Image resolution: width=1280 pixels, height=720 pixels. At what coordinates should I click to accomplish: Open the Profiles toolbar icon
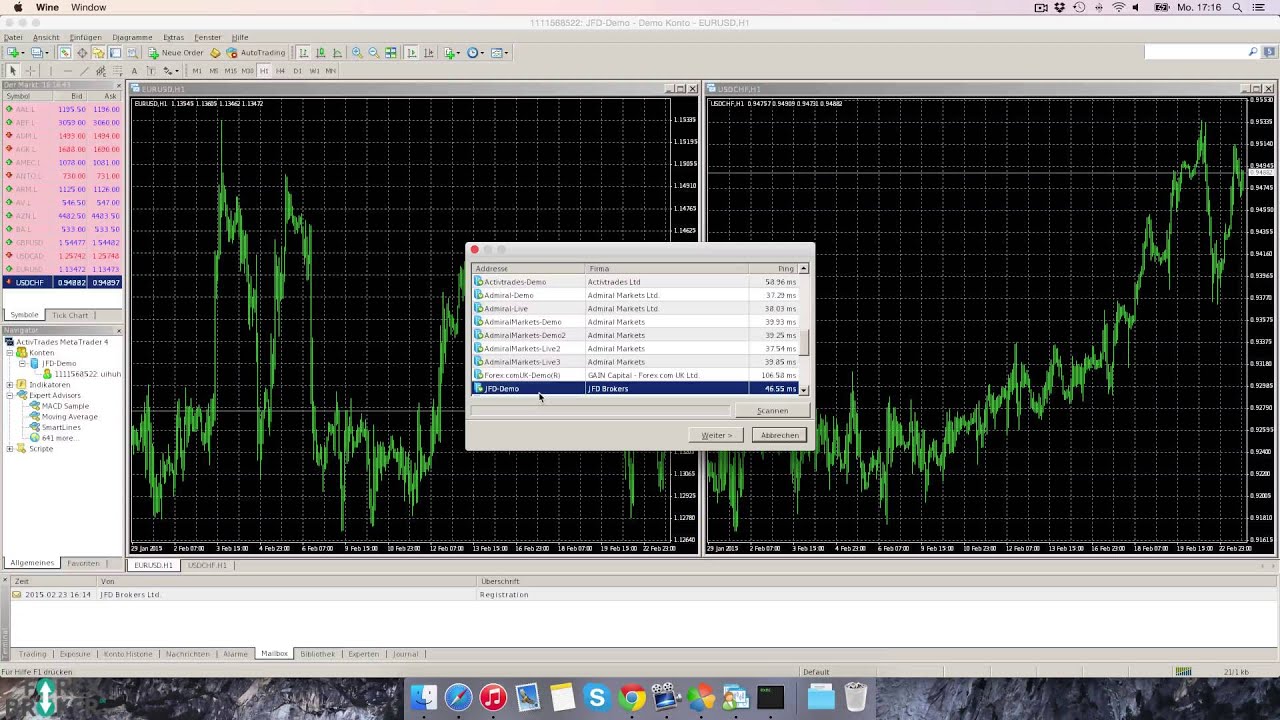tap(37, 52)
